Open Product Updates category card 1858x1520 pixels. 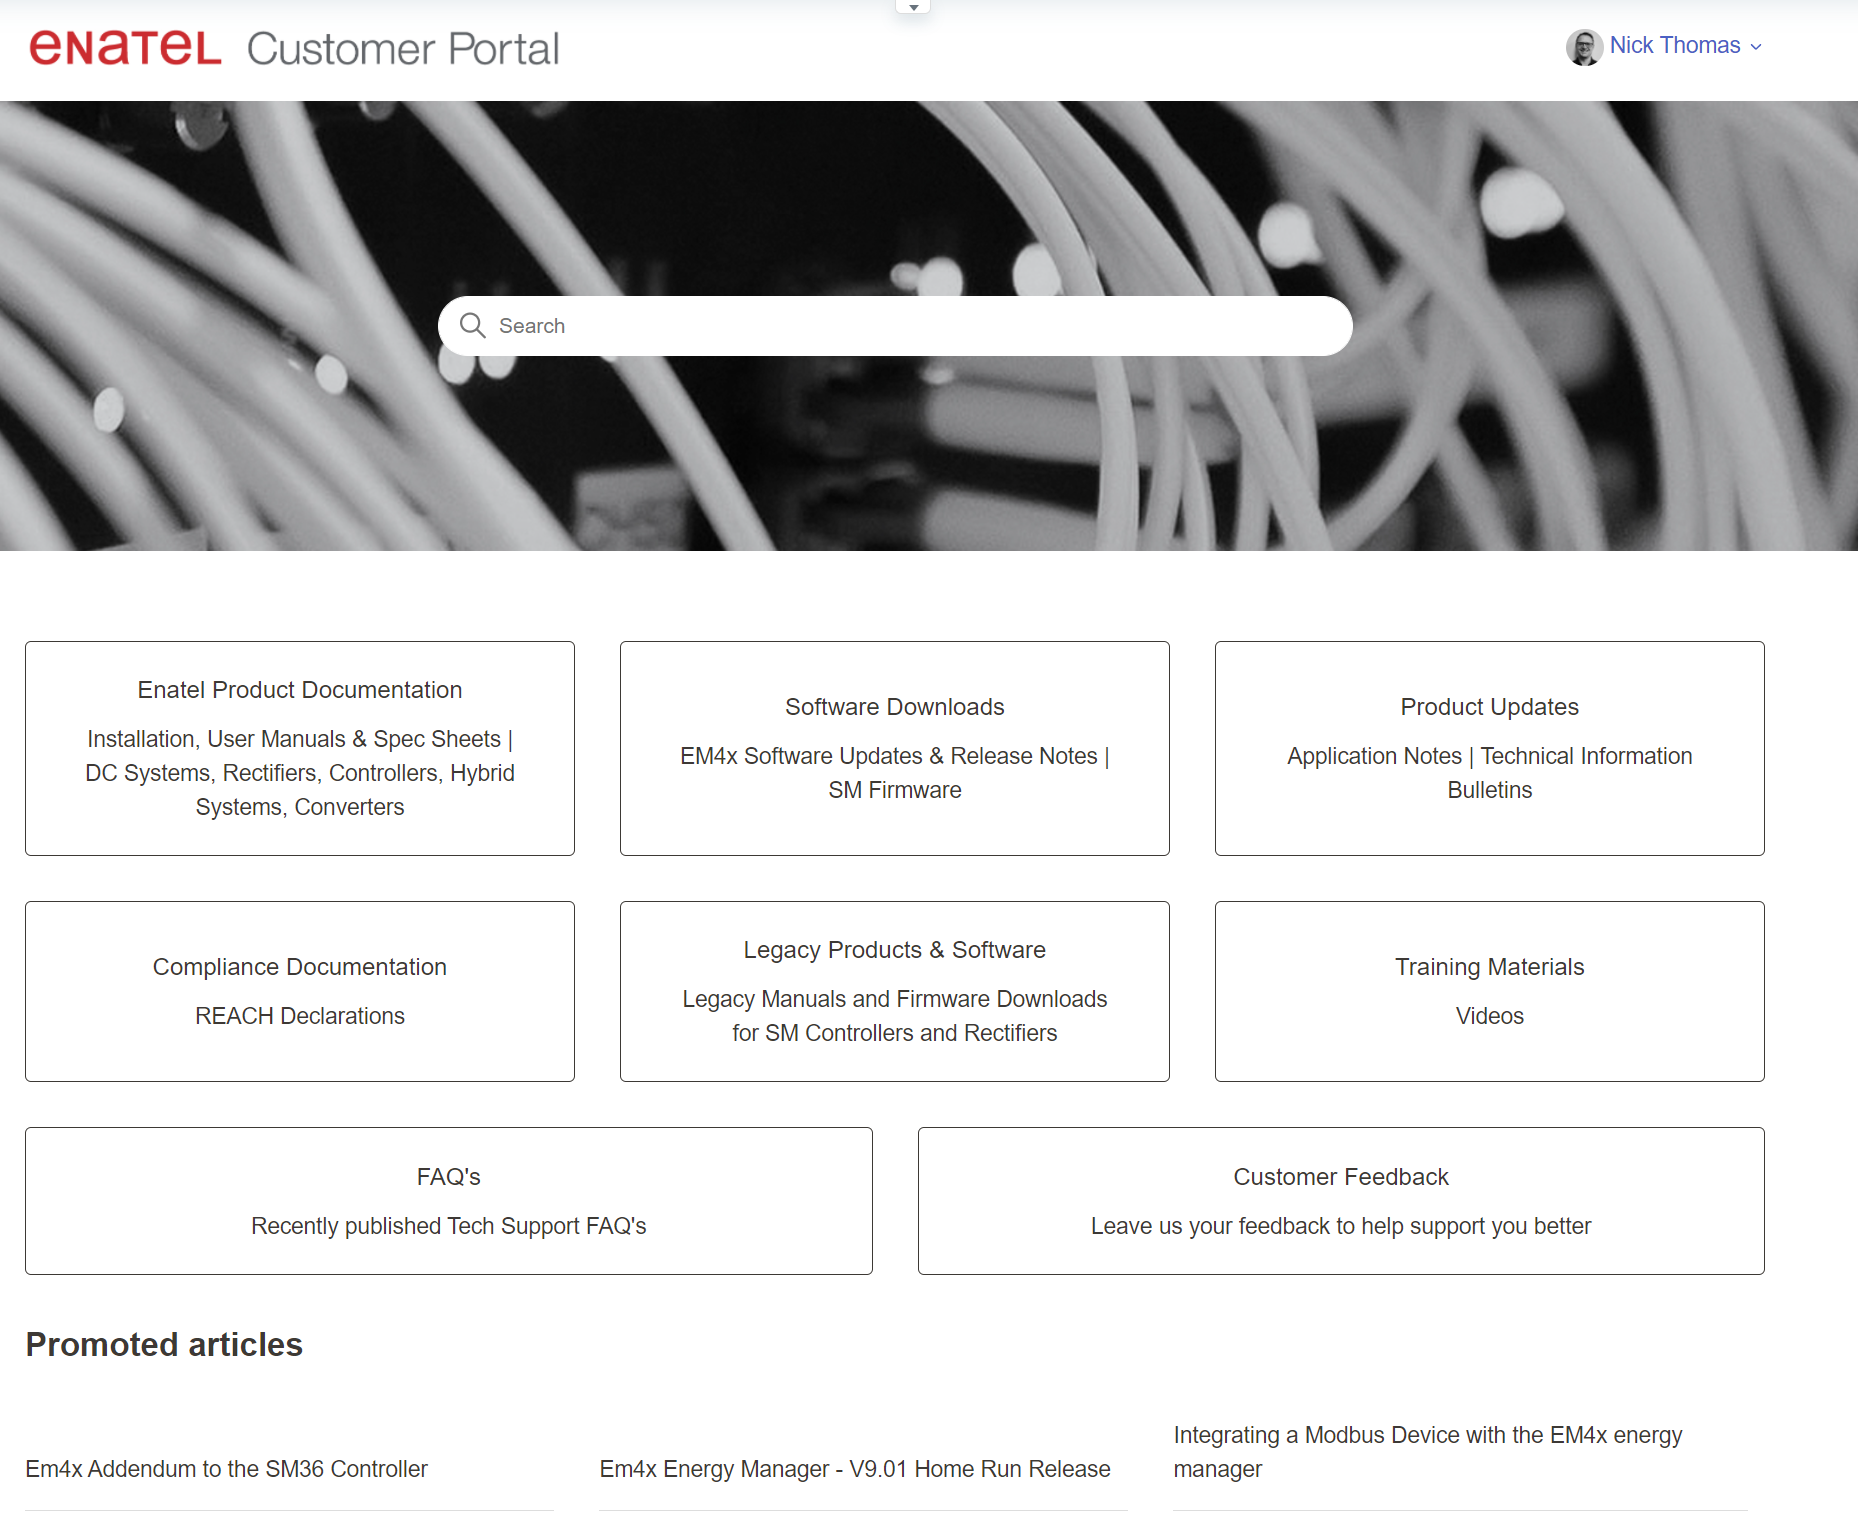tap(1490, 748)
